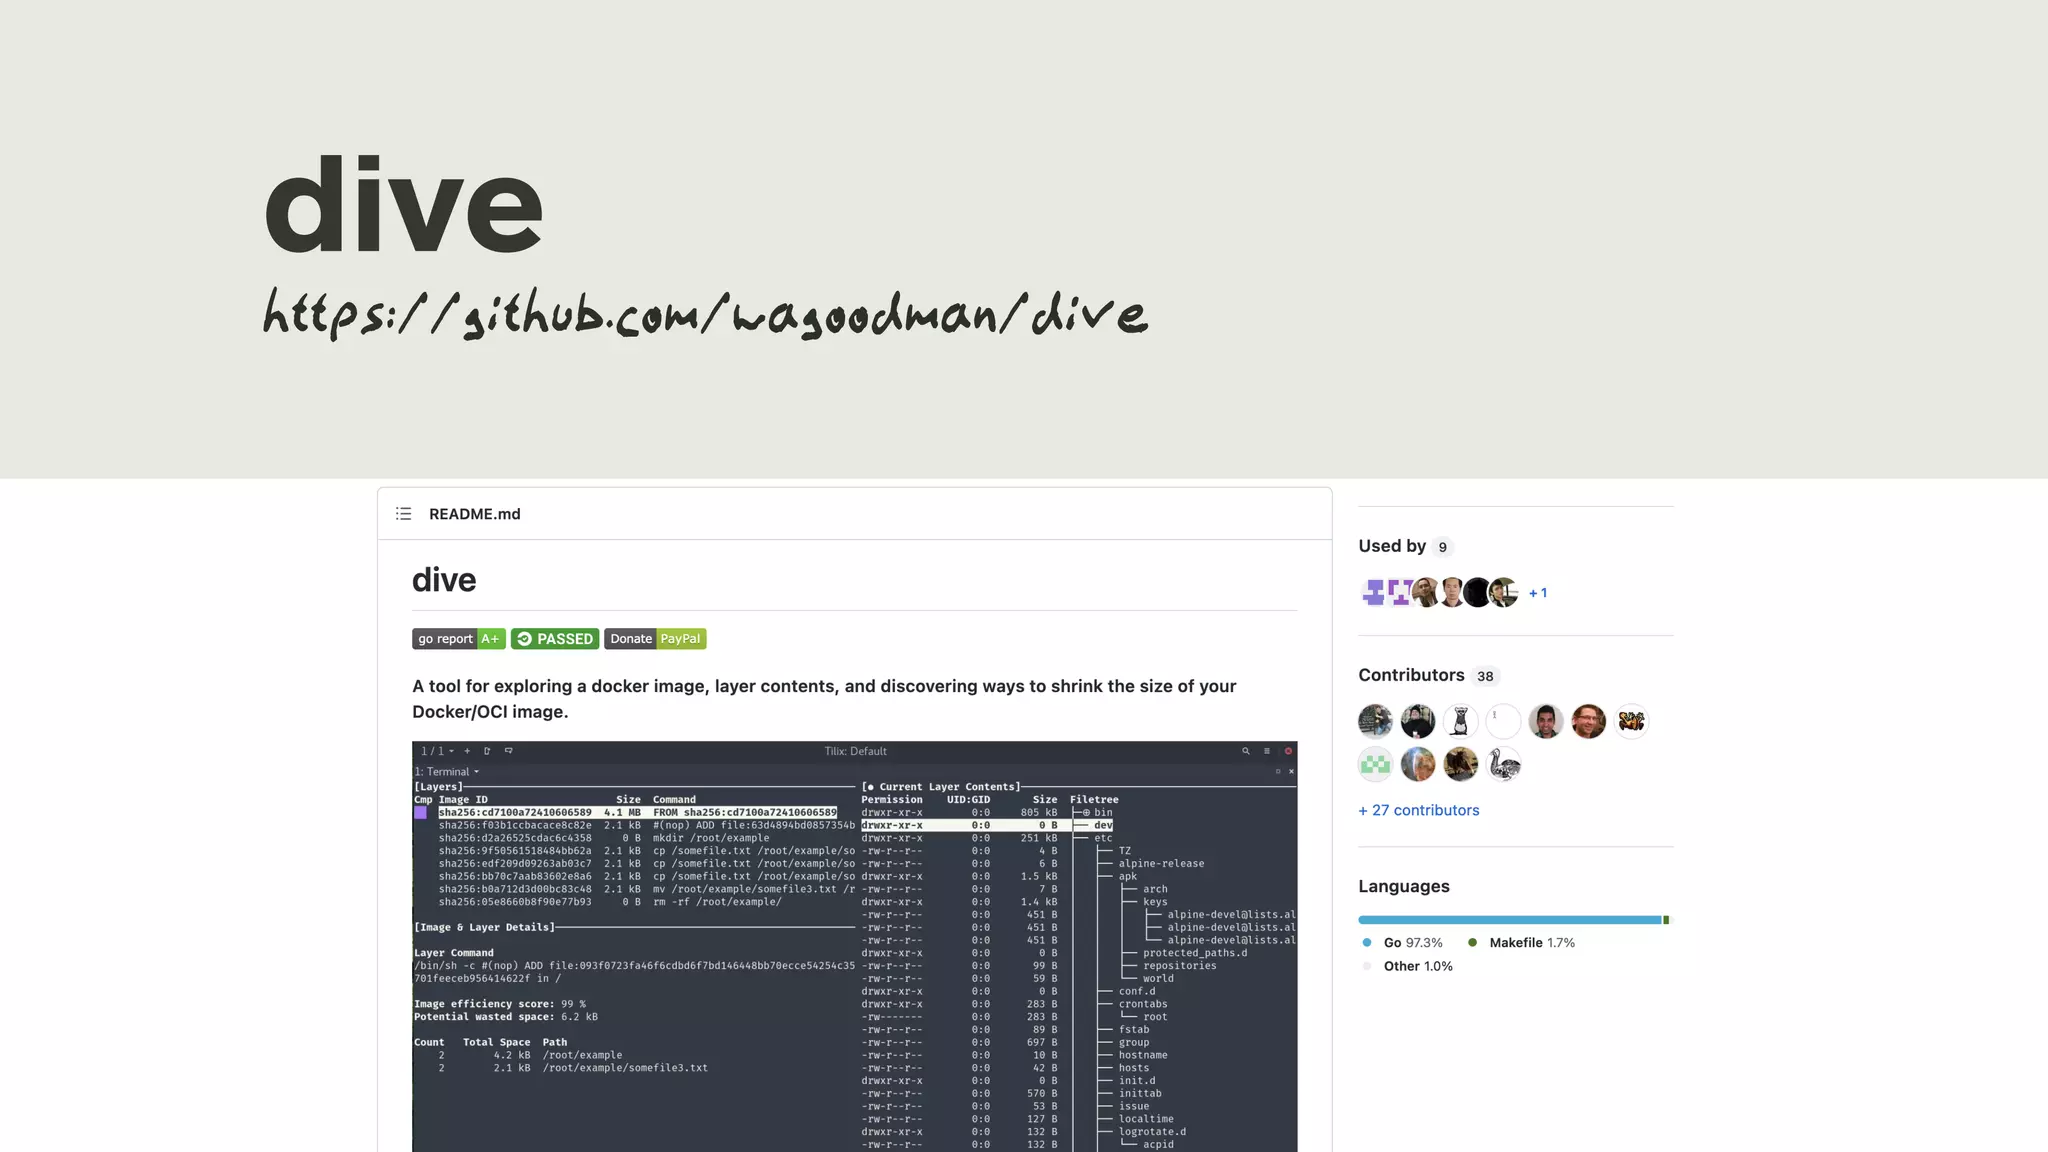This screenshot has width=2048, height=1152.
Task: Click the Go 97.3% language link
Action: click(x=1413, y=943)
